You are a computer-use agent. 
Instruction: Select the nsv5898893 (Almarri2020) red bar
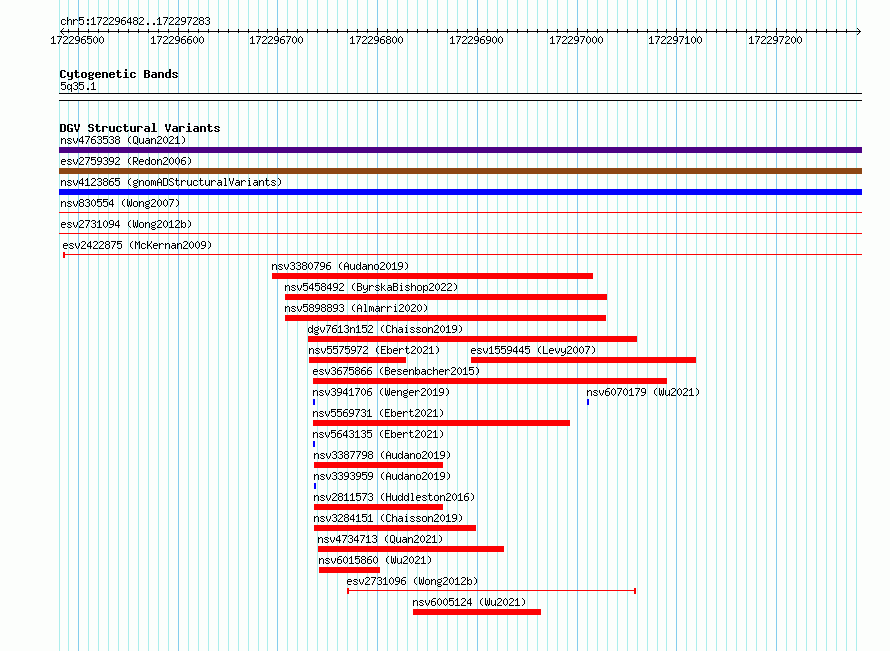click(446, 318)
